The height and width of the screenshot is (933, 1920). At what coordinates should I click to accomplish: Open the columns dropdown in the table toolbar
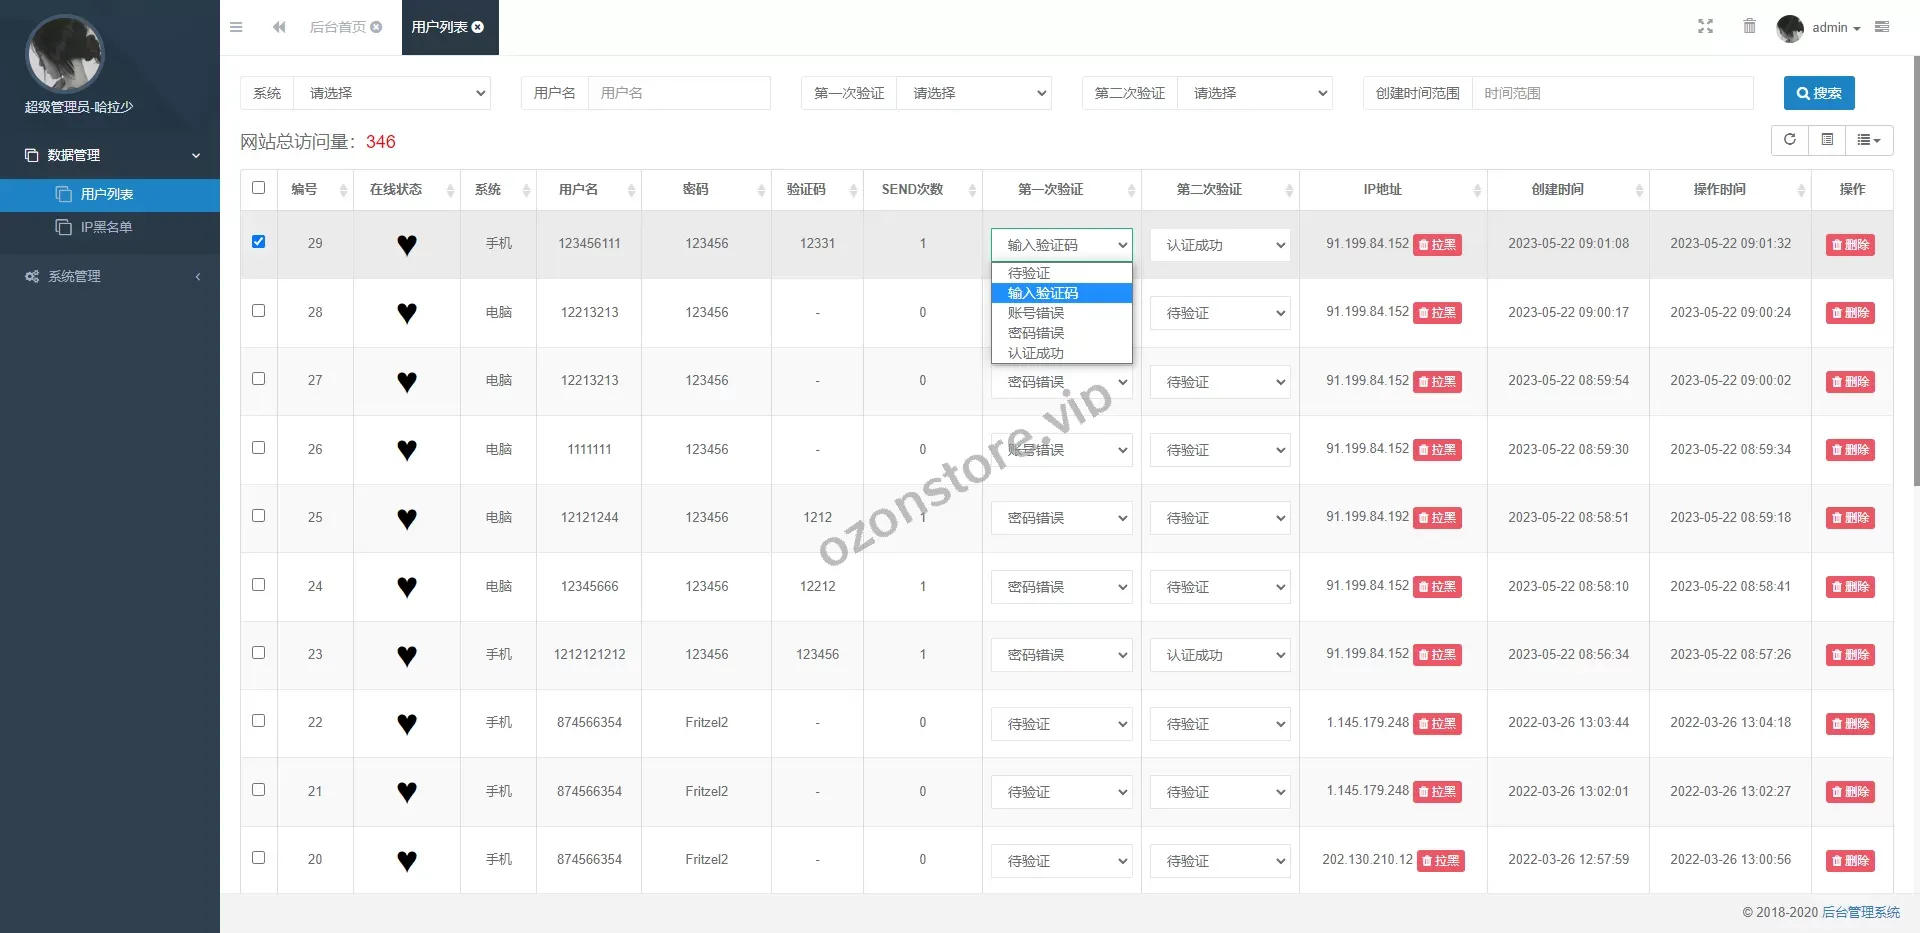[x=1868, y=140]
